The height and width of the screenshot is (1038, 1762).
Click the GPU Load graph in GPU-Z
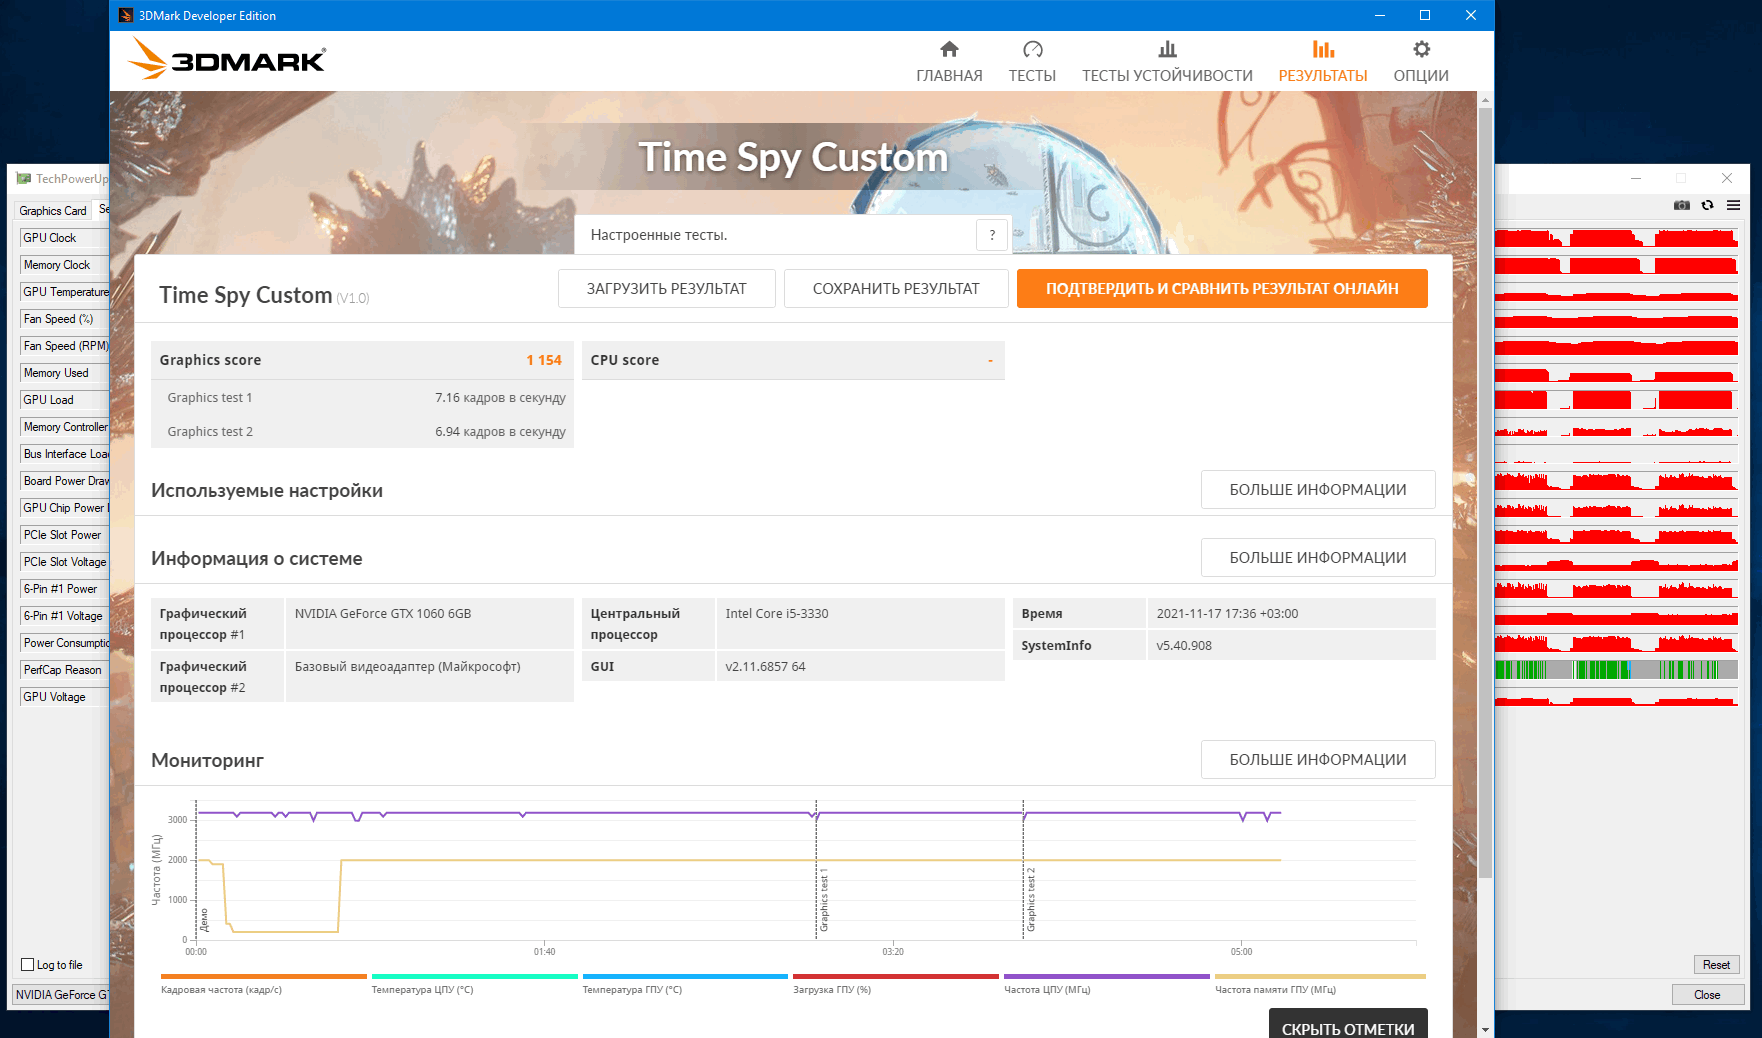pyautogui.click(x=1616, y=400)
